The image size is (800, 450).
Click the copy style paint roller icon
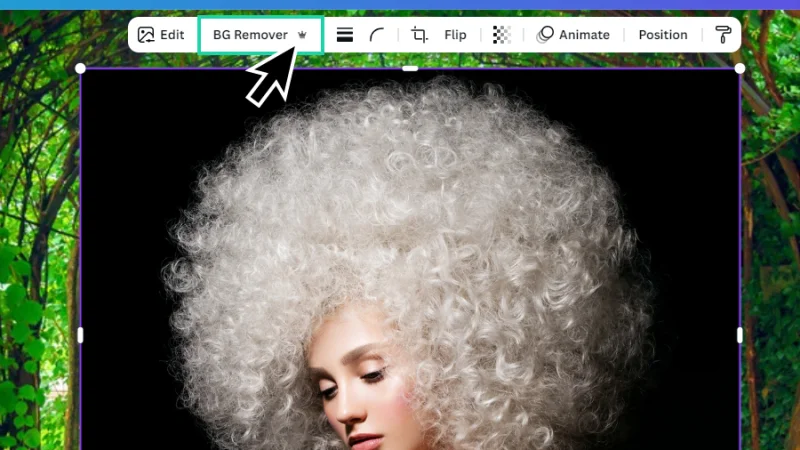tap(723, 35)
